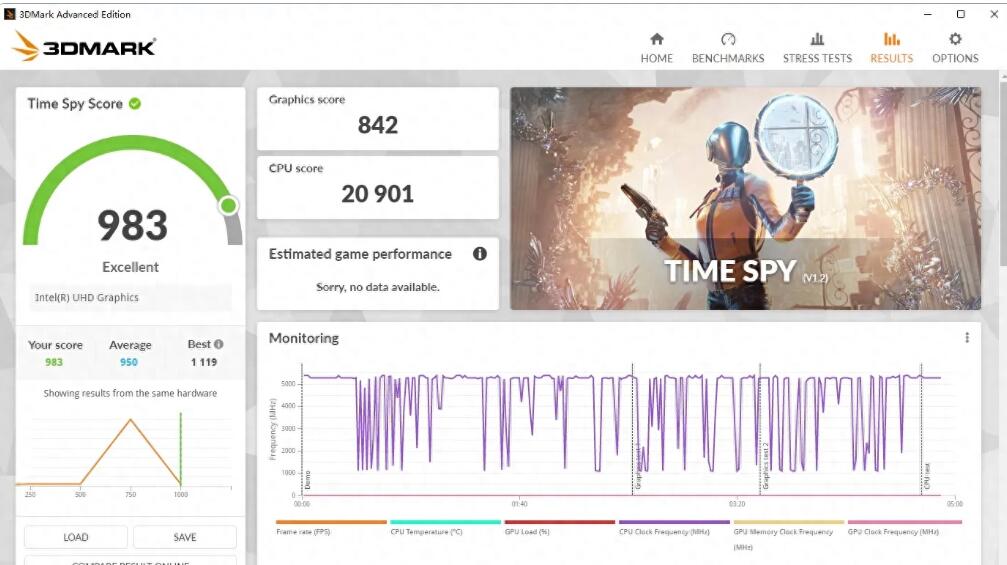
Task: Switch to the Results tab
Action: coord(891,47)
